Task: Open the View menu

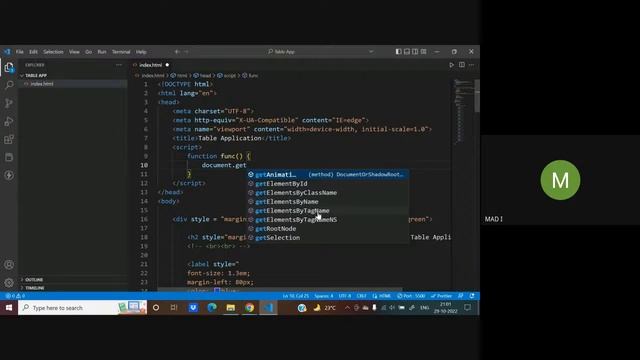Action: [x=74, y=52]
